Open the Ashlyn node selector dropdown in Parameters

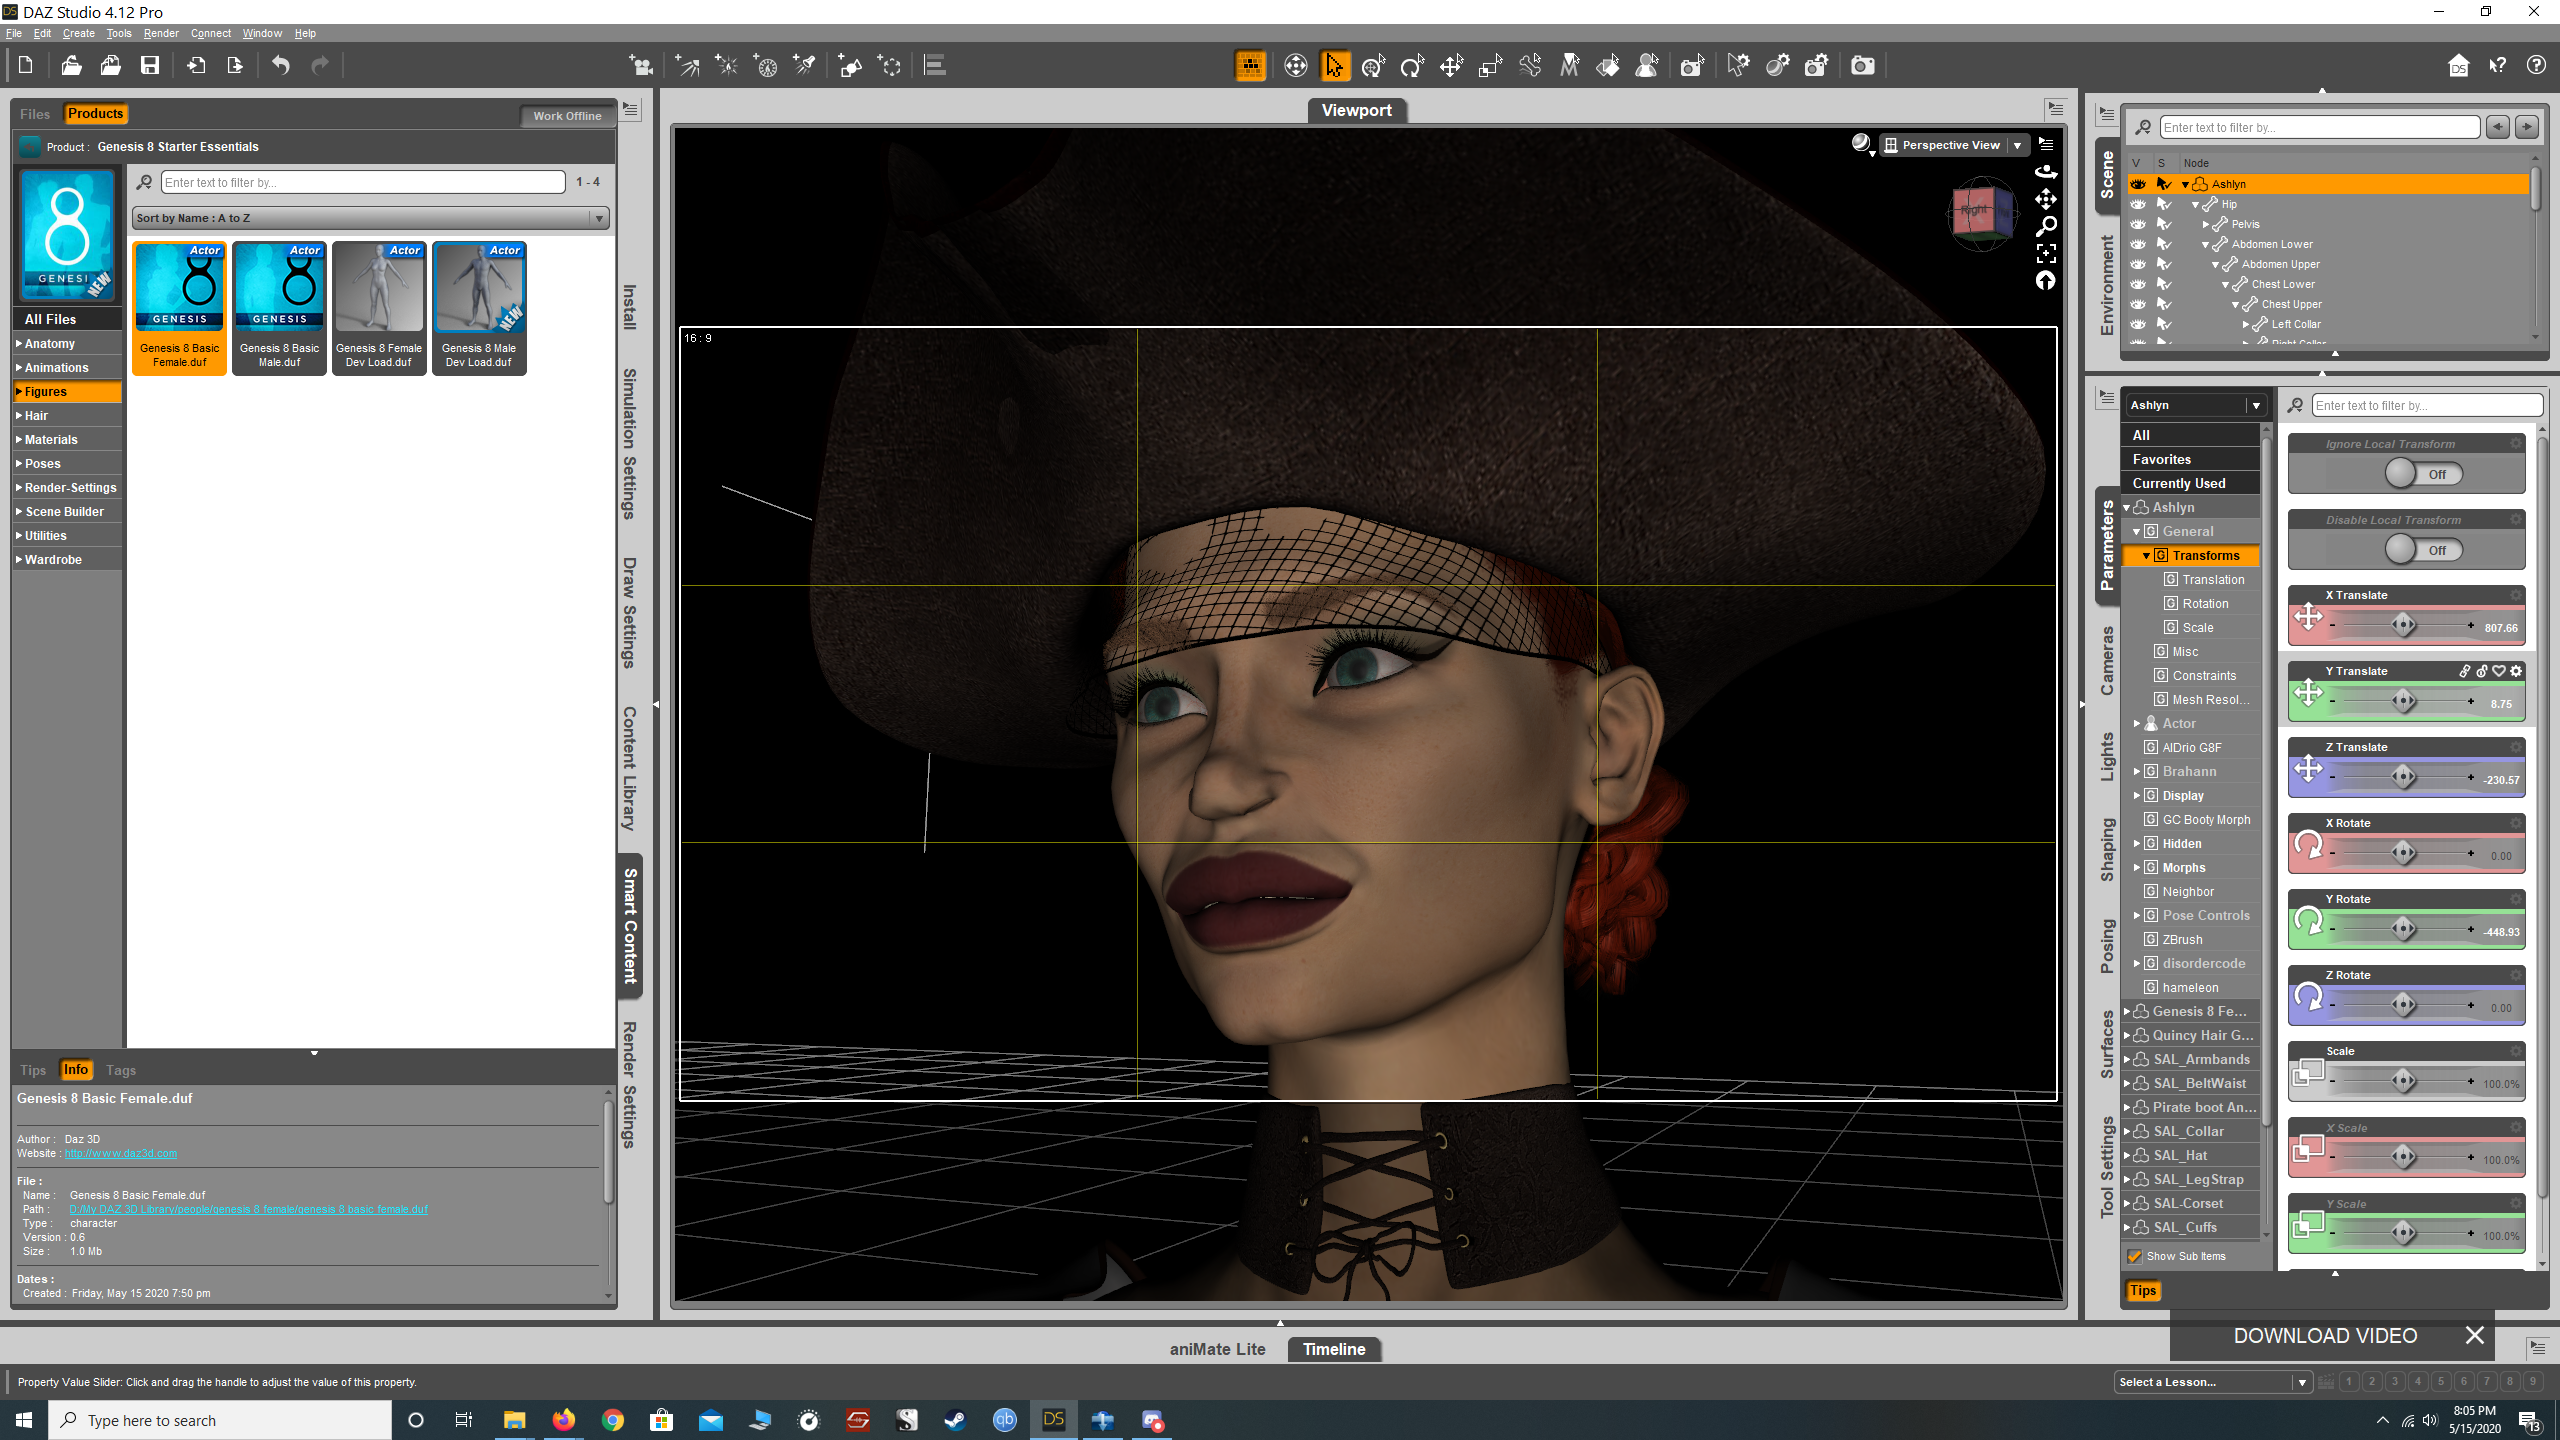point(2196,405)
